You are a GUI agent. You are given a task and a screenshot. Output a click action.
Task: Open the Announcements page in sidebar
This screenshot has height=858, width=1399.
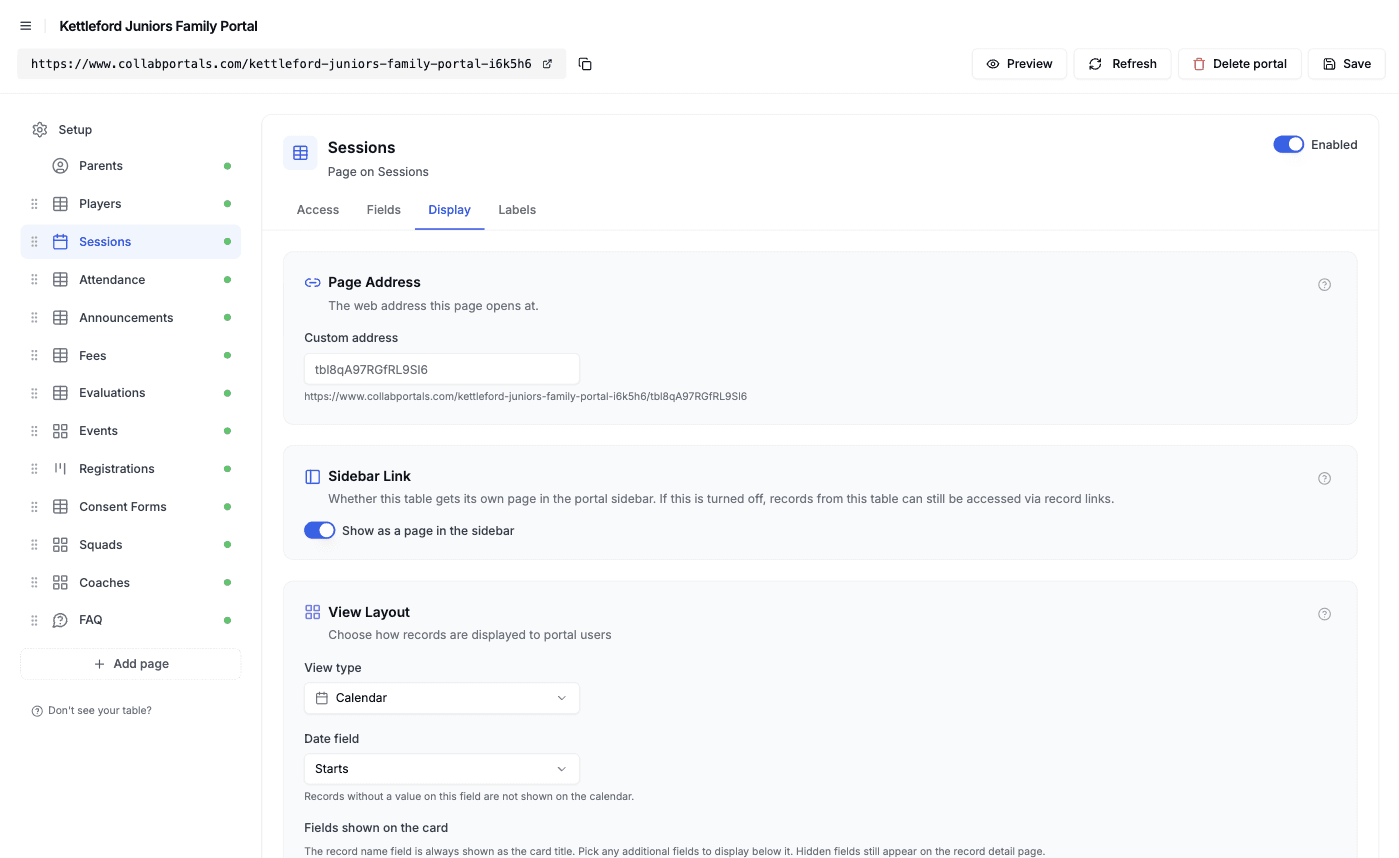point(131,318)
